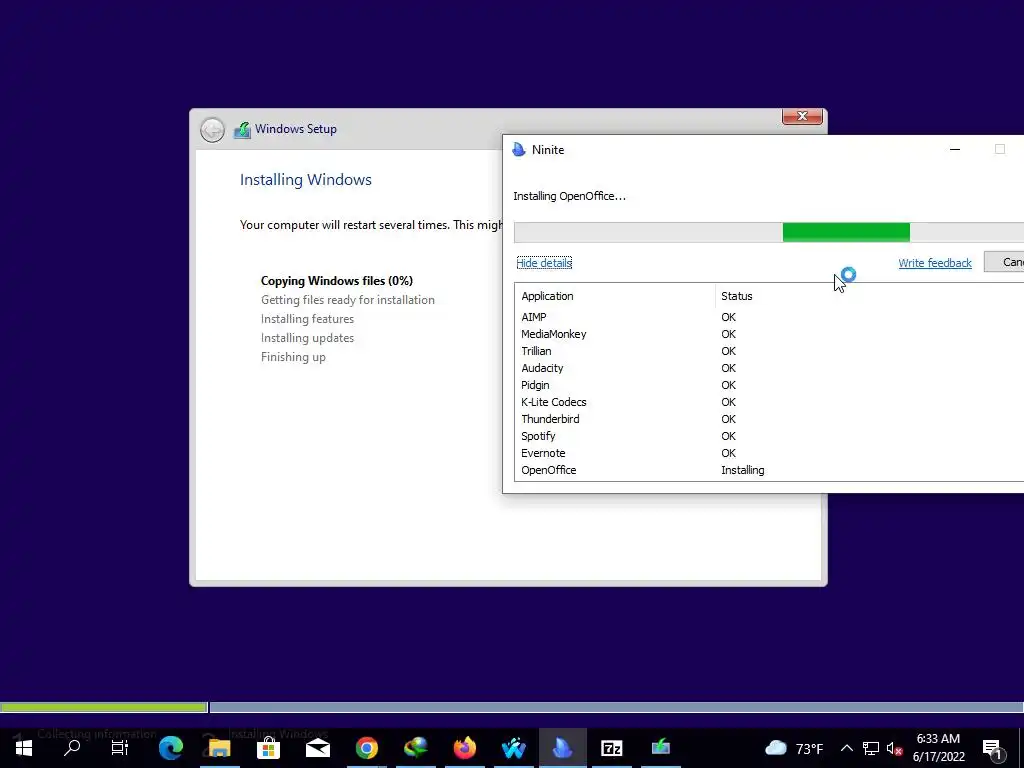The height and width of the screenshot is (768, 1024).
Task: Open the blue W app taskbar icon
Action: point(514,748)
